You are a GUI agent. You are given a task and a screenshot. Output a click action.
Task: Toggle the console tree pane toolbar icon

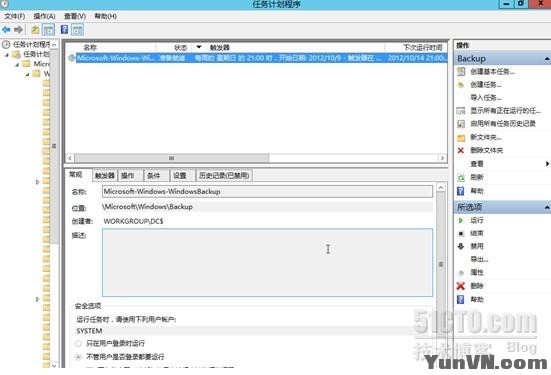tap(48, 30)
